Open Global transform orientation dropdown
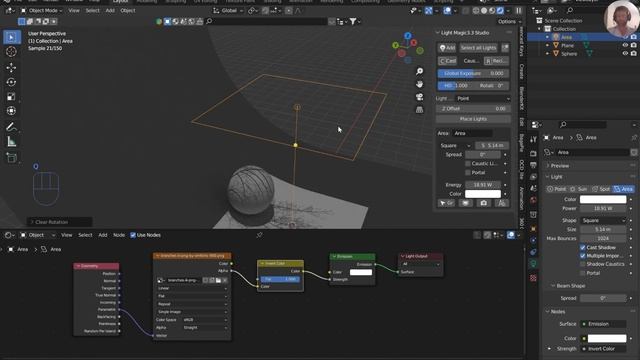Screen dimensions: 640x360 point(229,11)
